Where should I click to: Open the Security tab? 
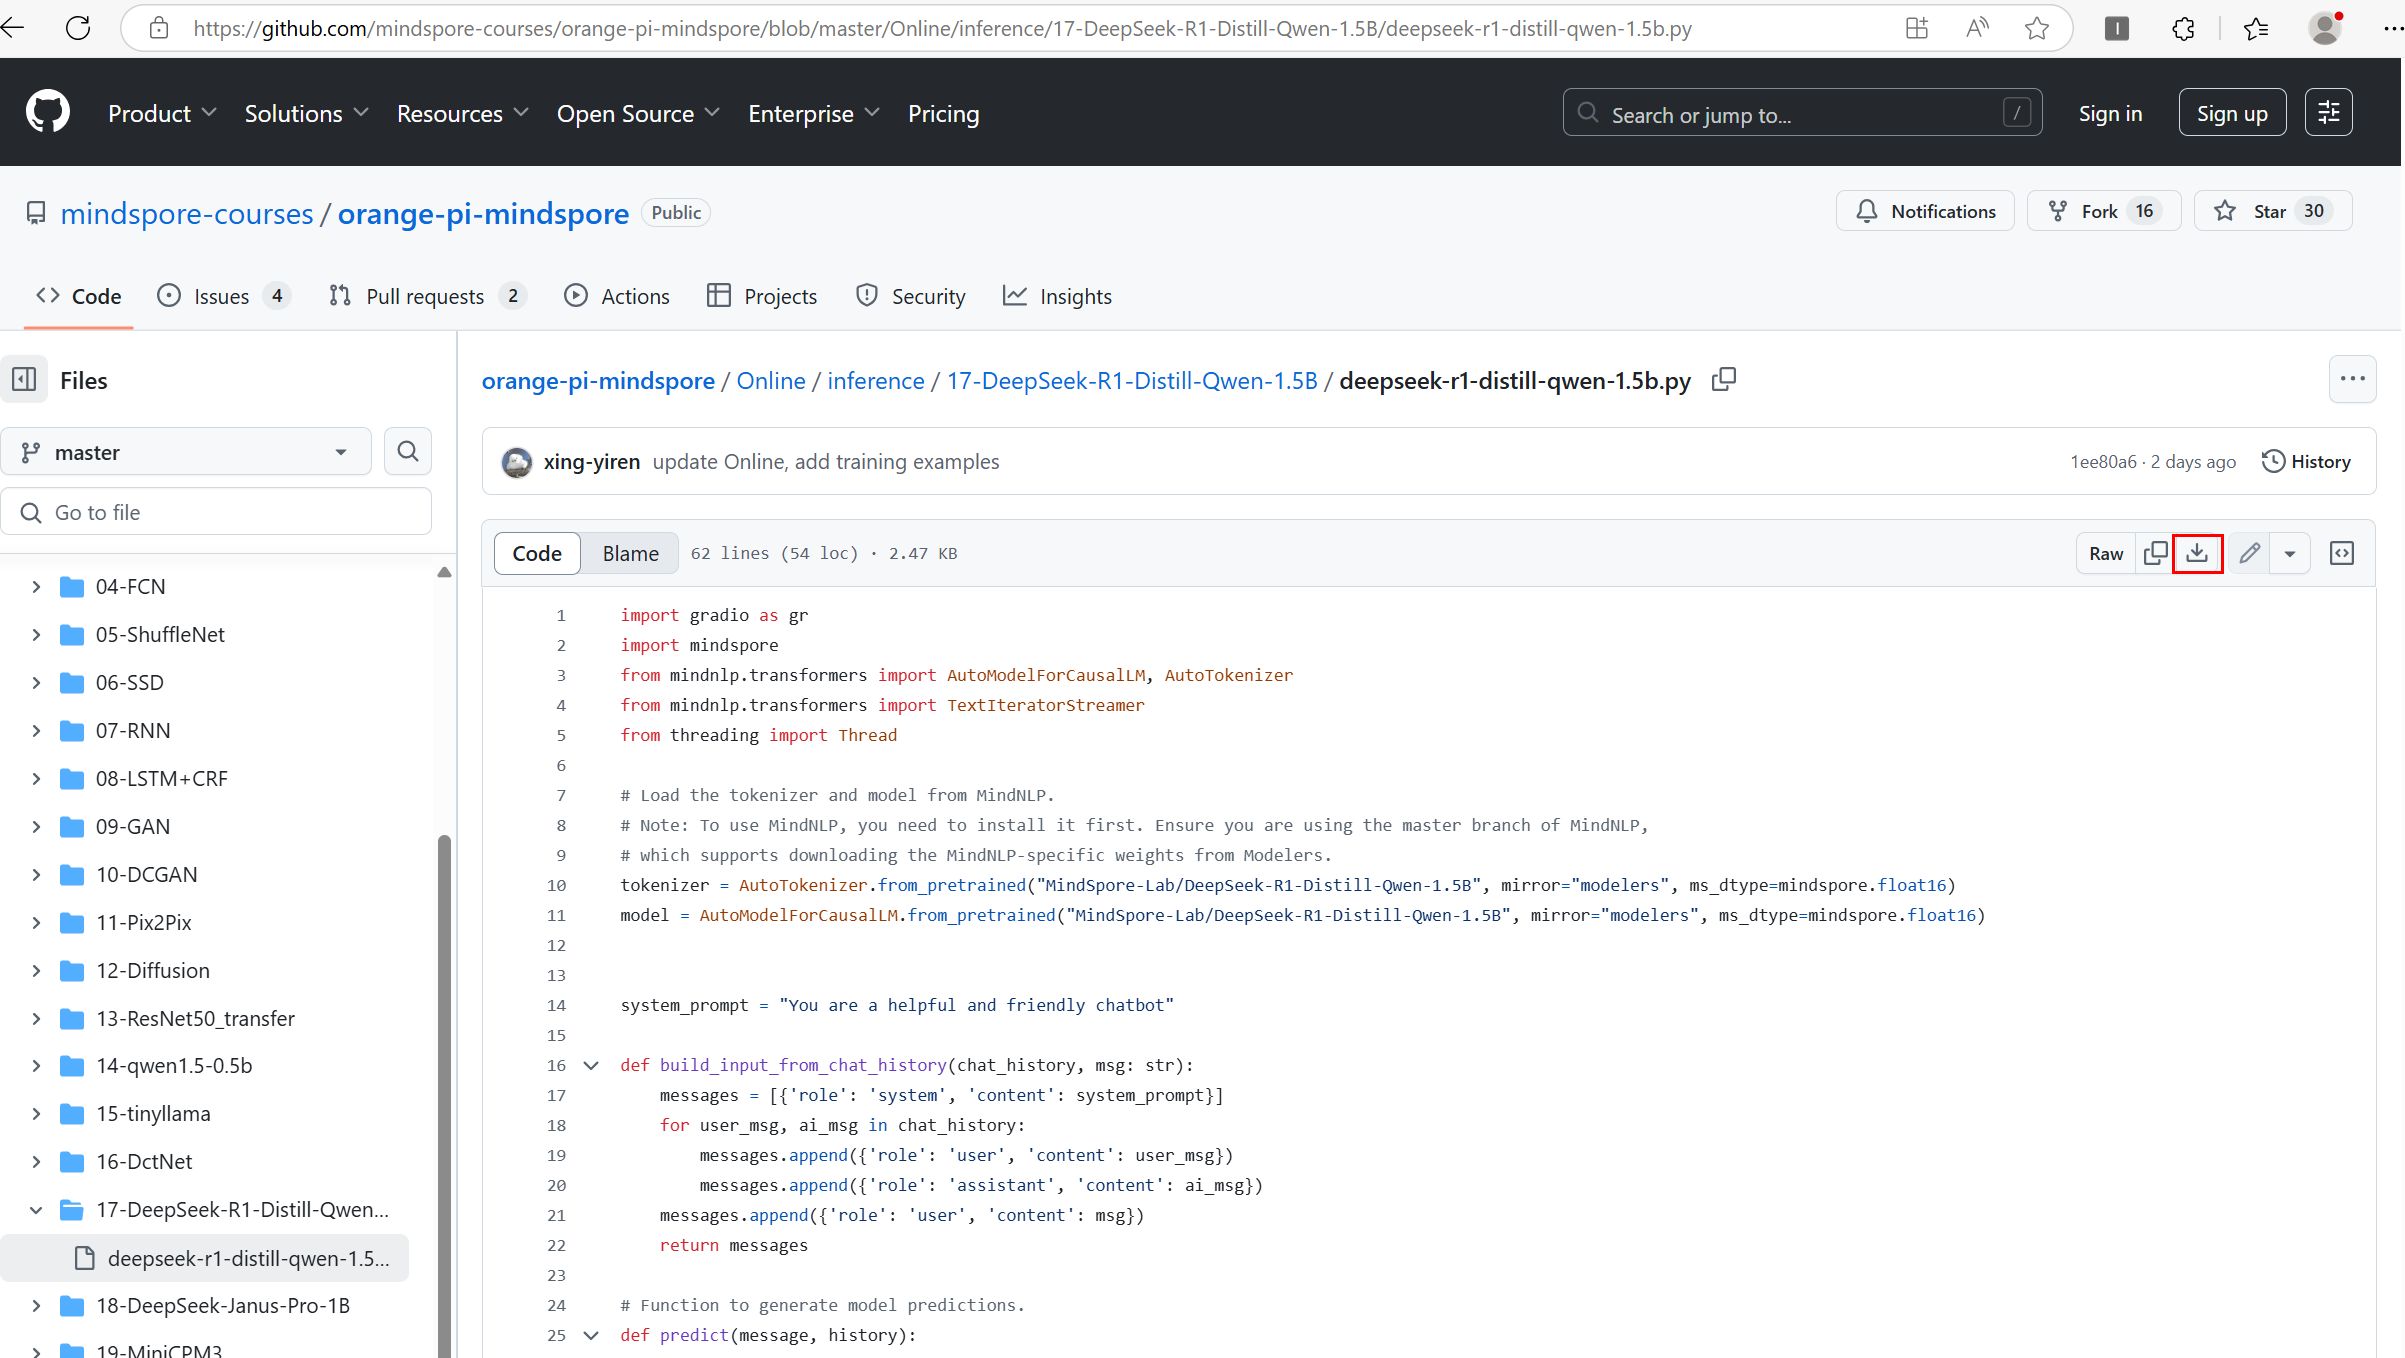click(911, 296)
